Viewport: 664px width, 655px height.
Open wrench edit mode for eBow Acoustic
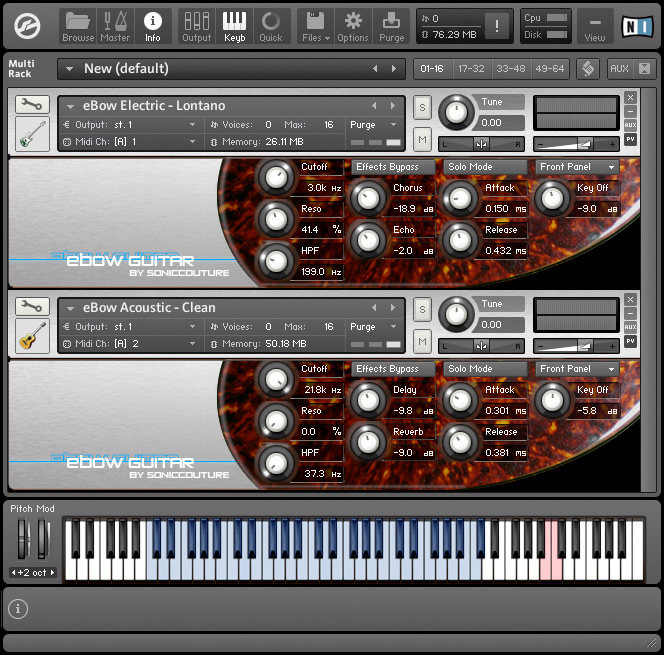click(x=32, y=306)
